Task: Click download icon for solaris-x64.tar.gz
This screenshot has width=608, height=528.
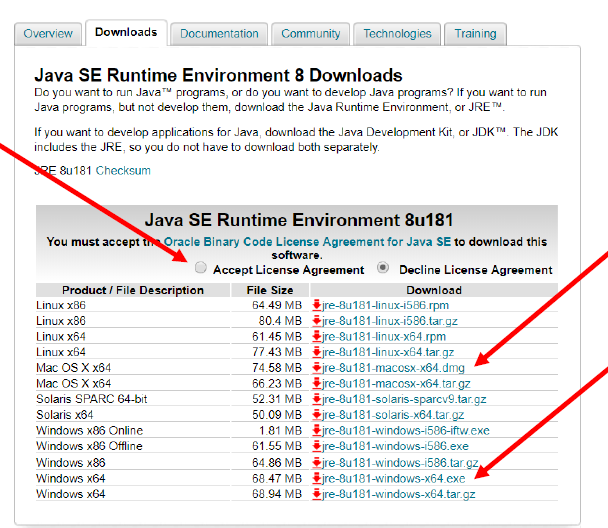Action: [x=317, y=415]
